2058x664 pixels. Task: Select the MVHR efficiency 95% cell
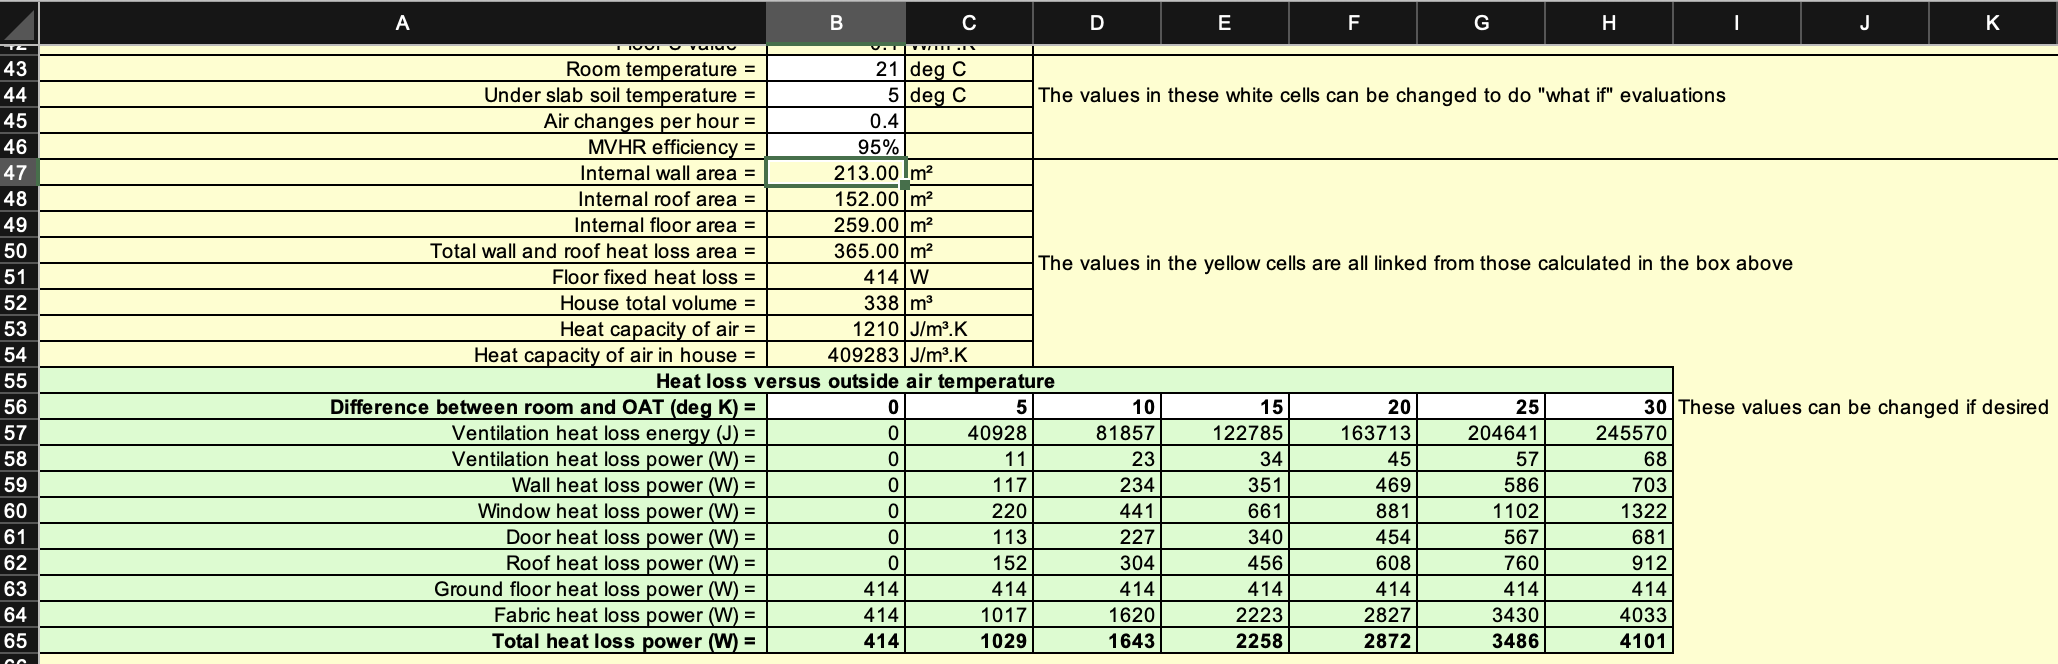(x=836, y=147)
